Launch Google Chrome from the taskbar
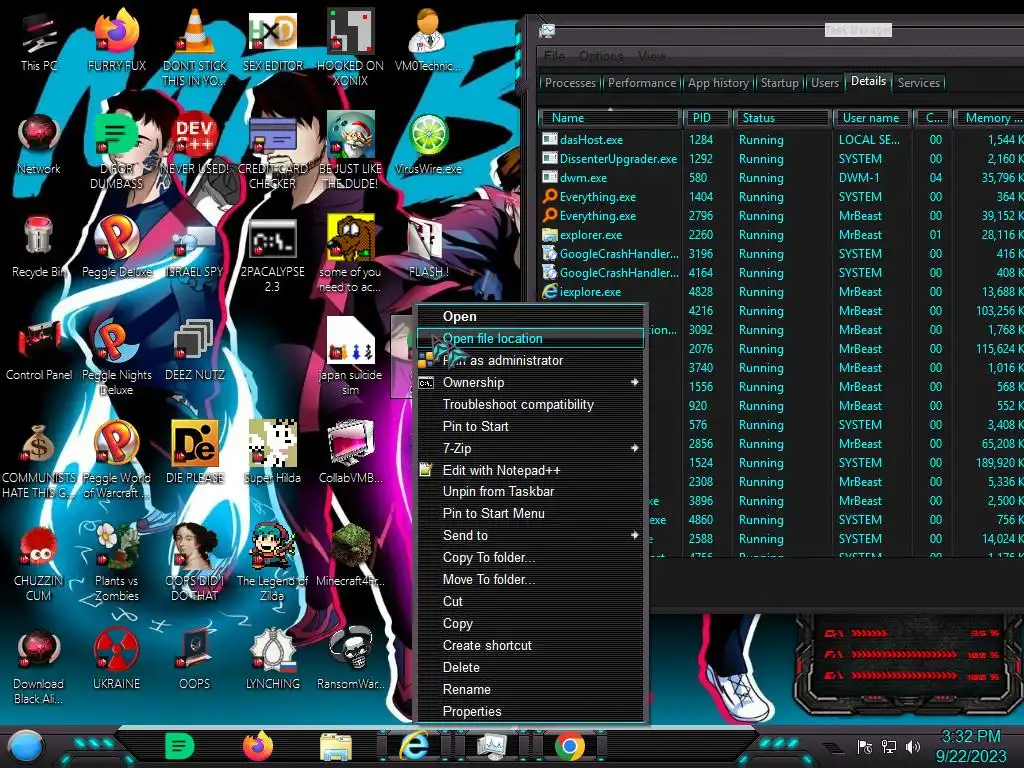The image size is (1024, 768). (569, 746)
